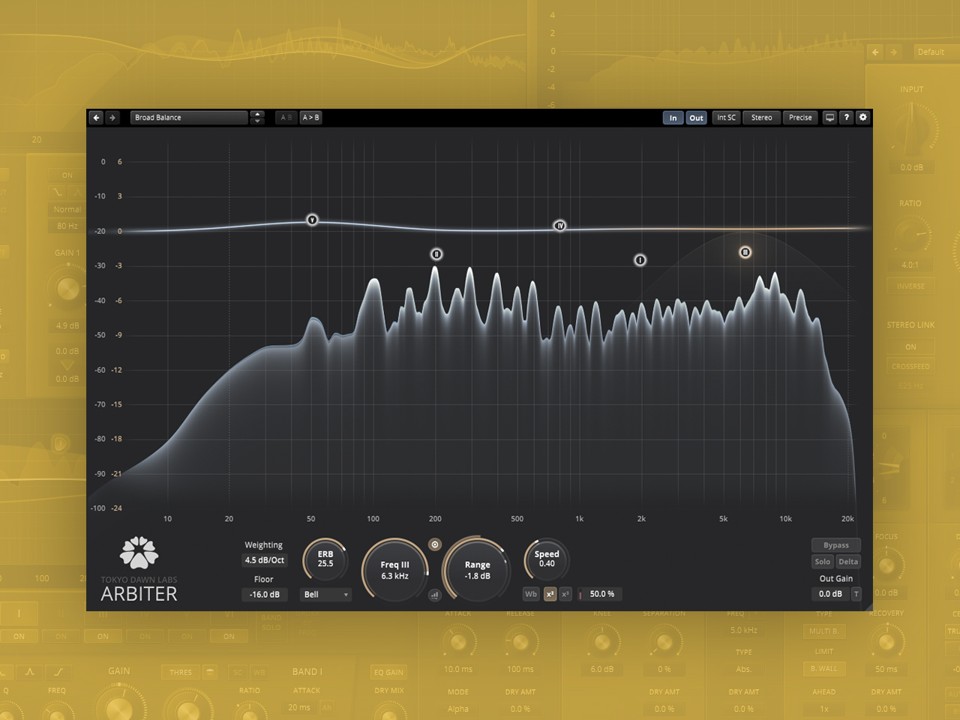This screenshot has height=720, width=960.
Task: Select band node V on the curve
Action: (x=312, y=220)
